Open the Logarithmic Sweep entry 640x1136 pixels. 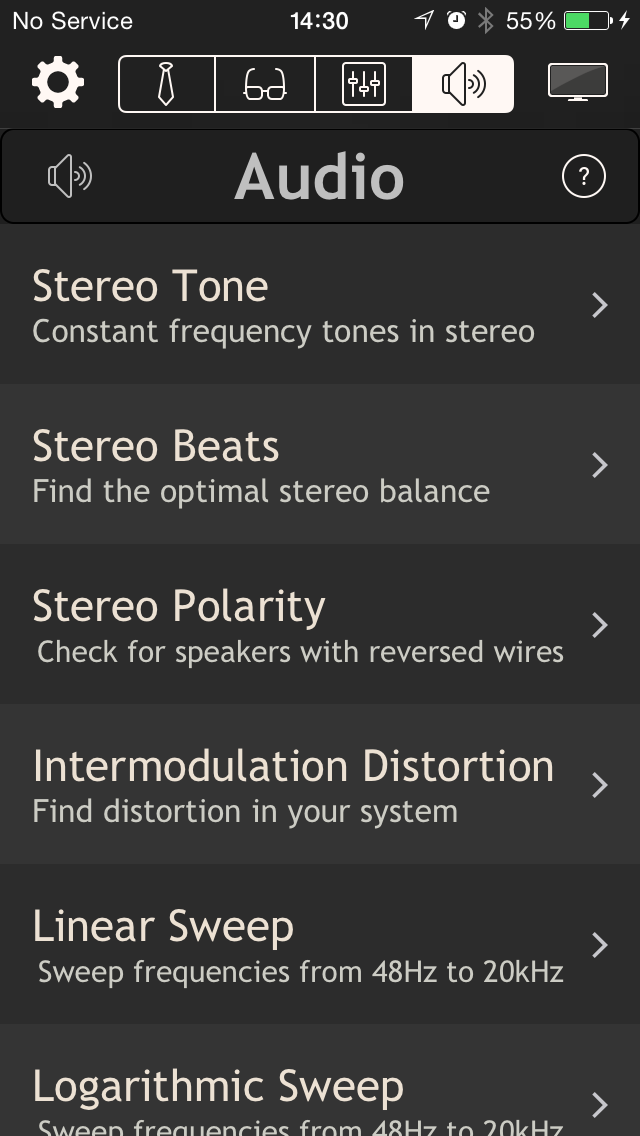320,1080
